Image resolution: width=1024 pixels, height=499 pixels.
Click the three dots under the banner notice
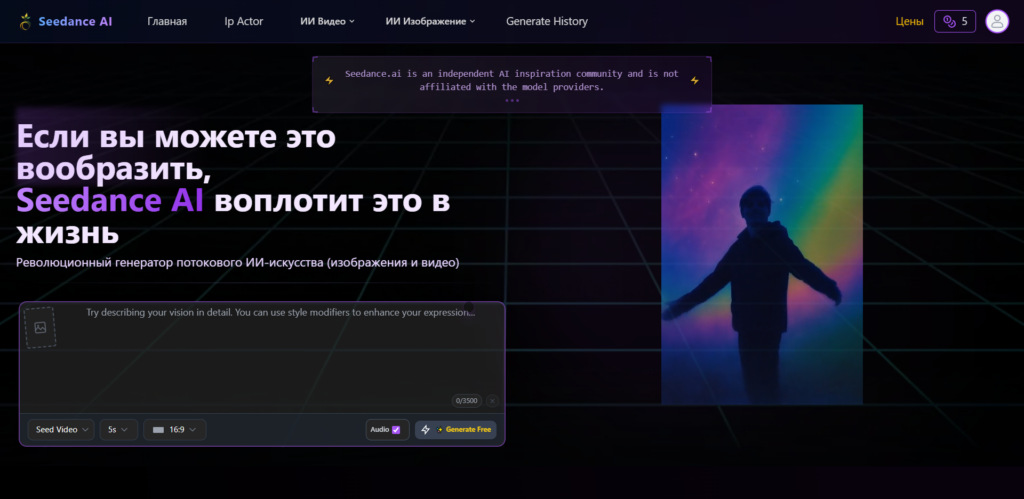511,100
